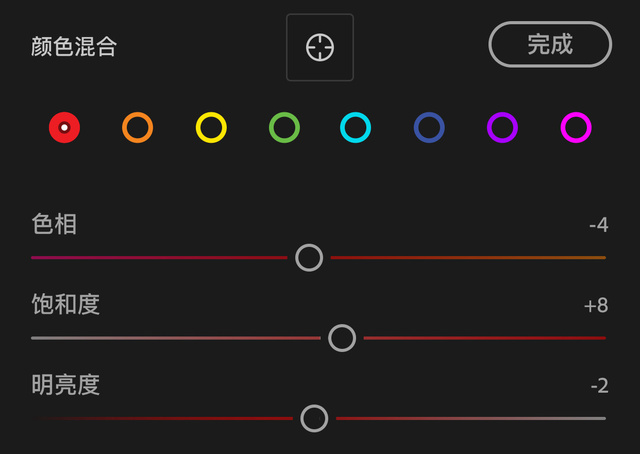This screenshot has height=454, width=640.
Task: Tap the 饱和度 value +8
Action: [596, 305]
